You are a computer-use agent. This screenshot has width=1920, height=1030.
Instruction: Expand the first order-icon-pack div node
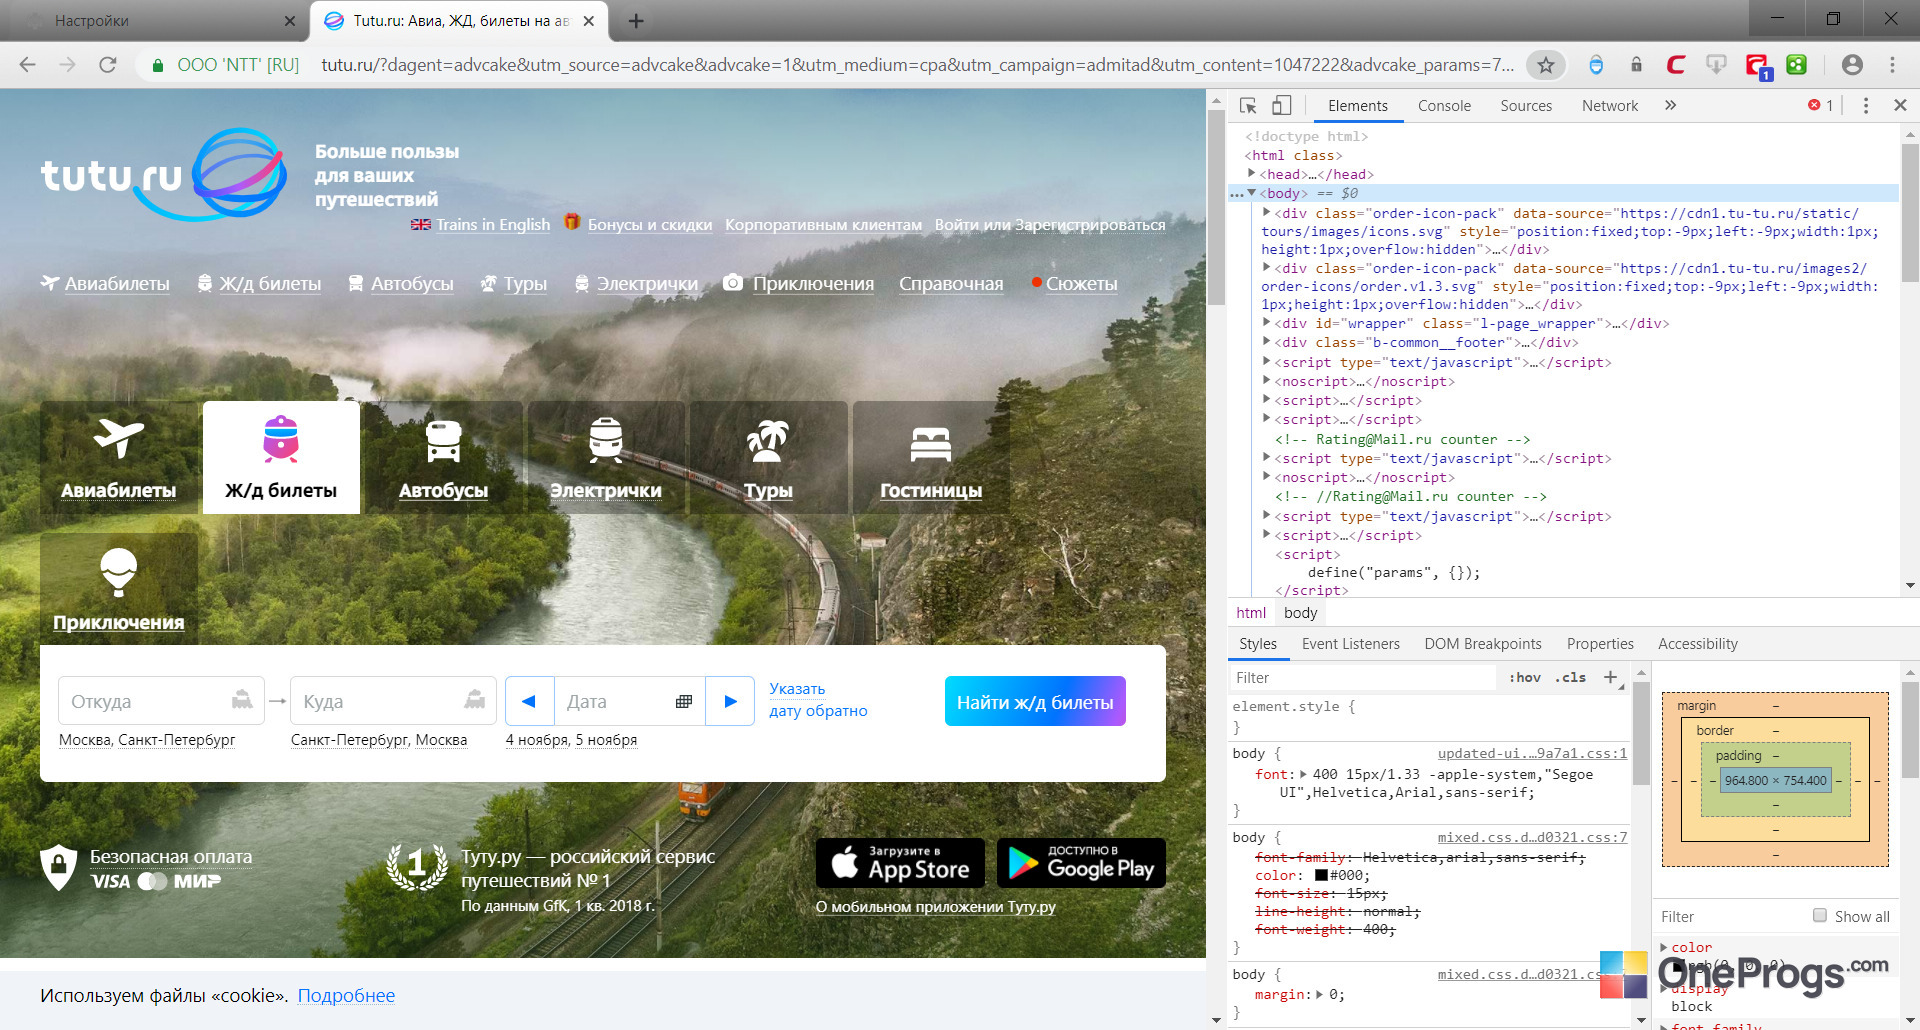coord(1267,213)
